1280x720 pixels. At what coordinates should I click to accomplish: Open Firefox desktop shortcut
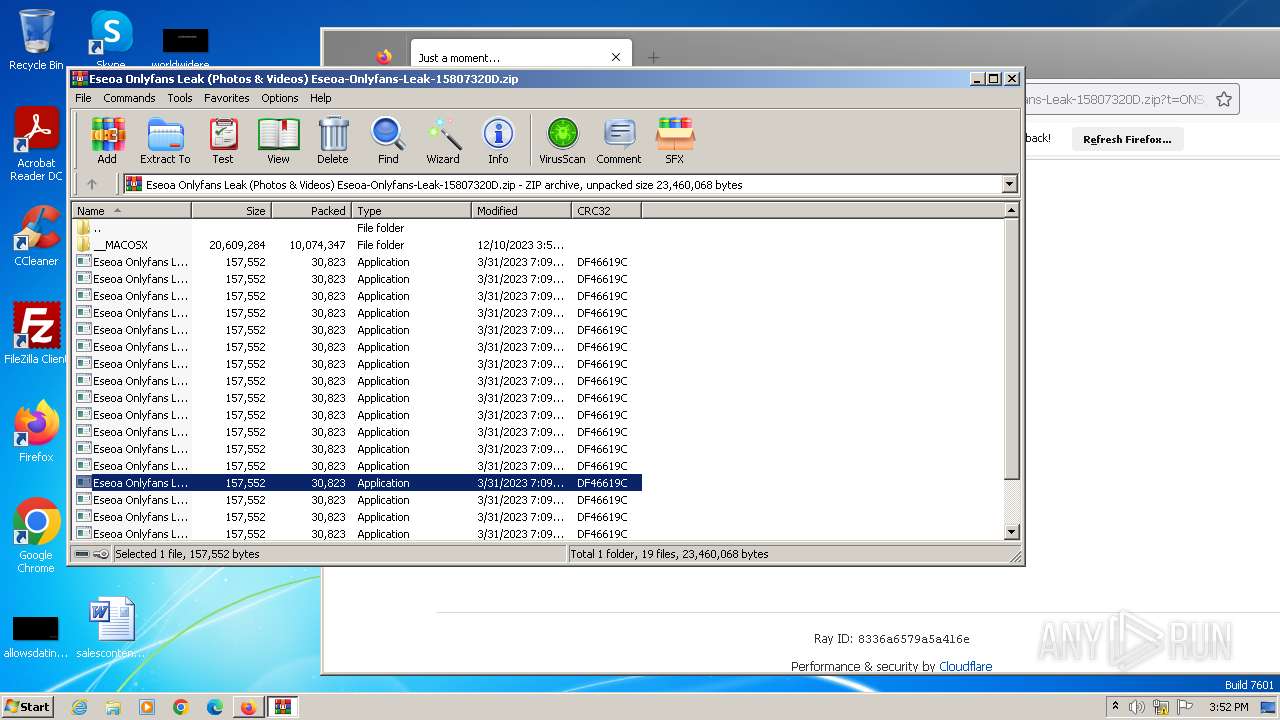(x=36, y=432)
